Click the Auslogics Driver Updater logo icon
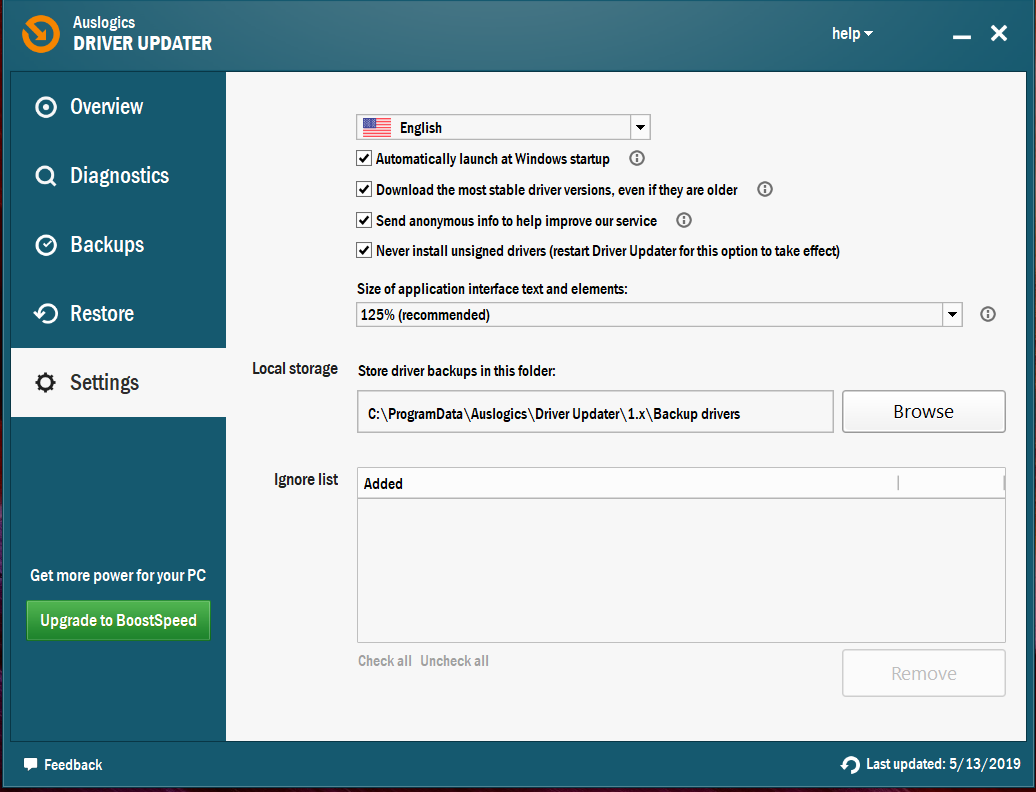This screenshot has height=792, width=1036. tap(40, 33)
